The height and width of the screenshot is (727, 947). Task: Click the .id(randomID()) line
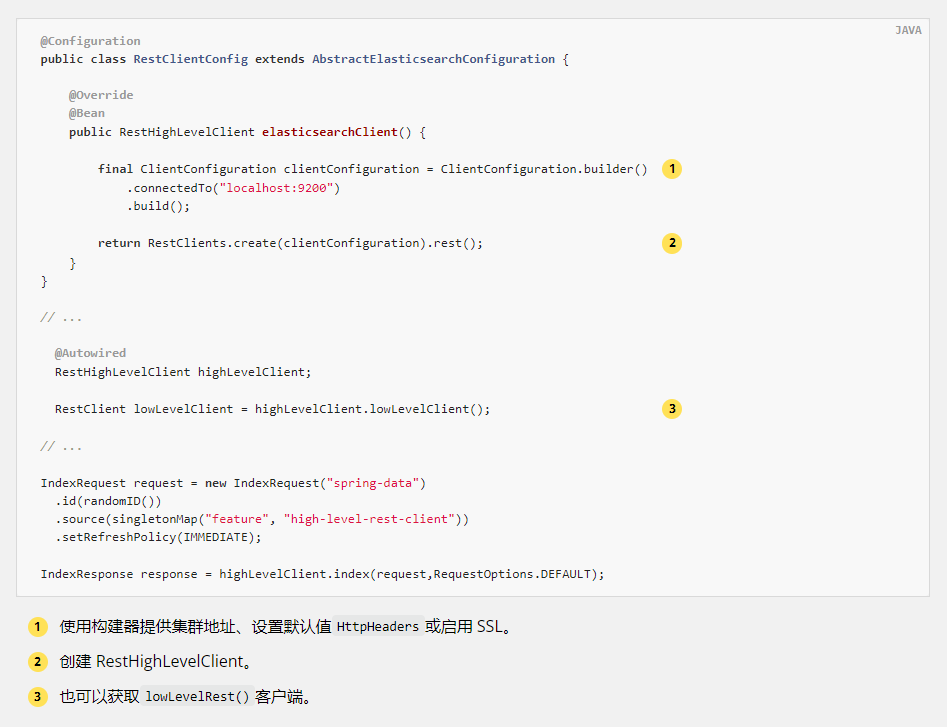click(x=108, y=501)
